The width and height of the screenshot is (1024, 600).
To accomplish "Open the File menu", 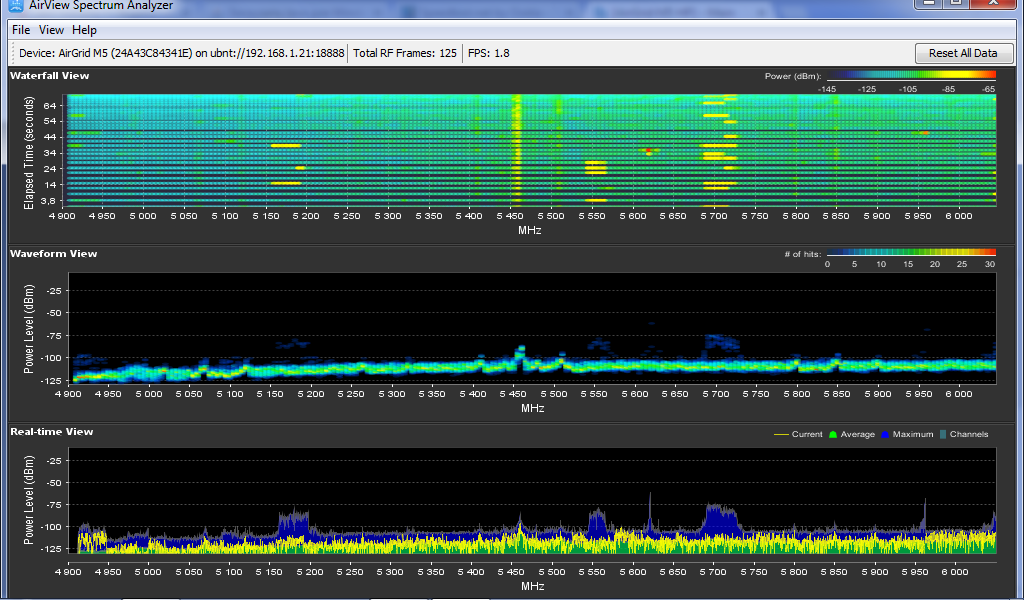I will coord(21,30).
